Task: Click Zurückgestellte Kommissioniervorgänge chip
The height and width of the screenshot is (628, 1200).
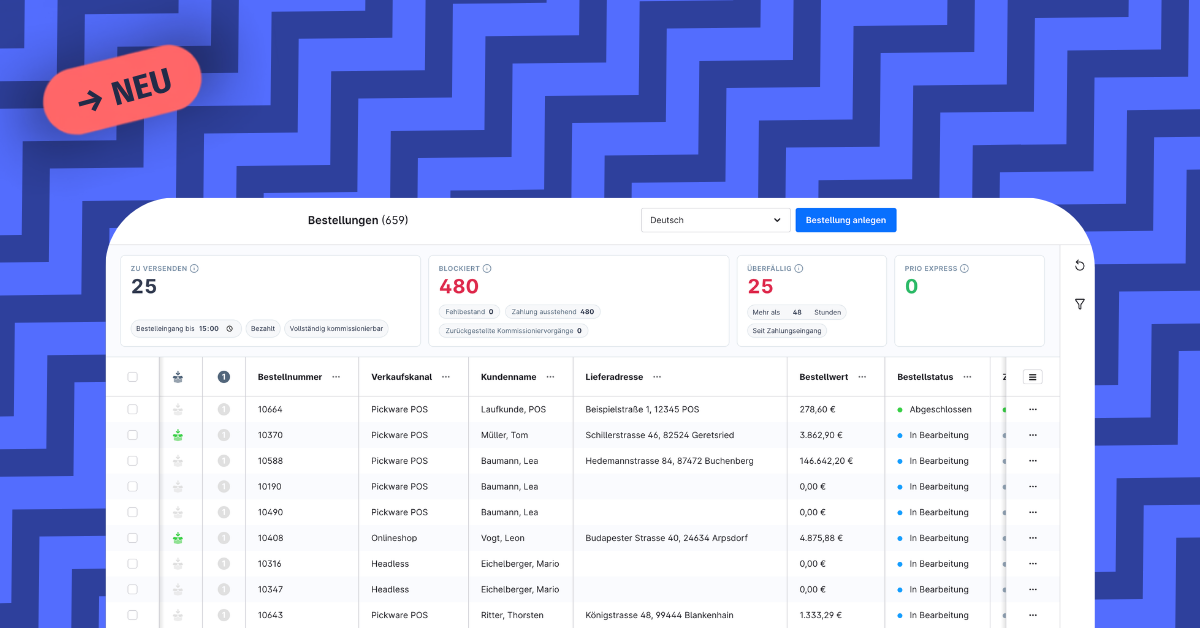Action: click(x=513, y=330)
